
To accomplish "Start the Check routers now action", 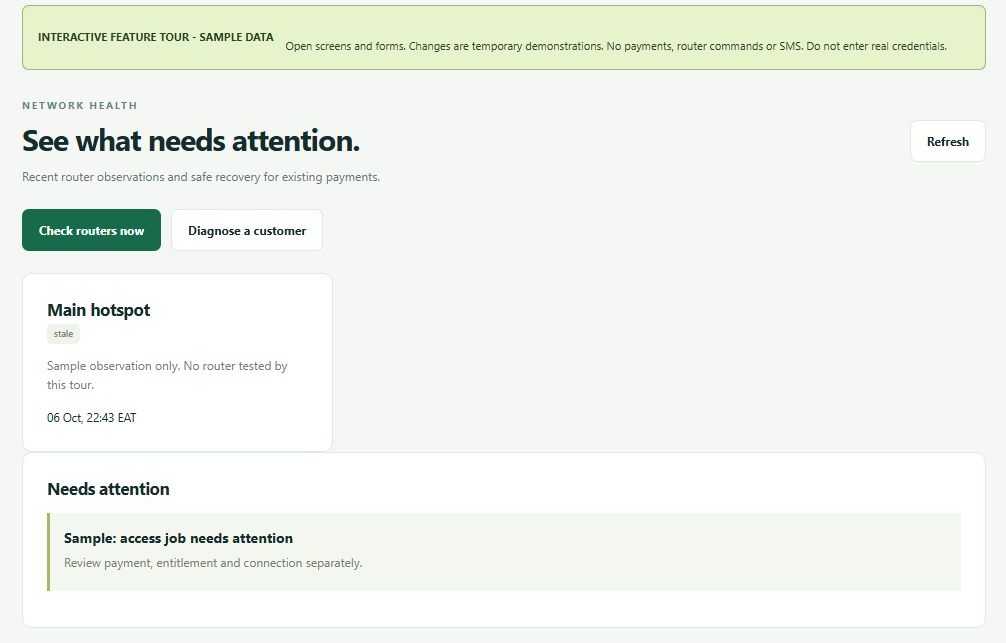I will click(91, 230).
